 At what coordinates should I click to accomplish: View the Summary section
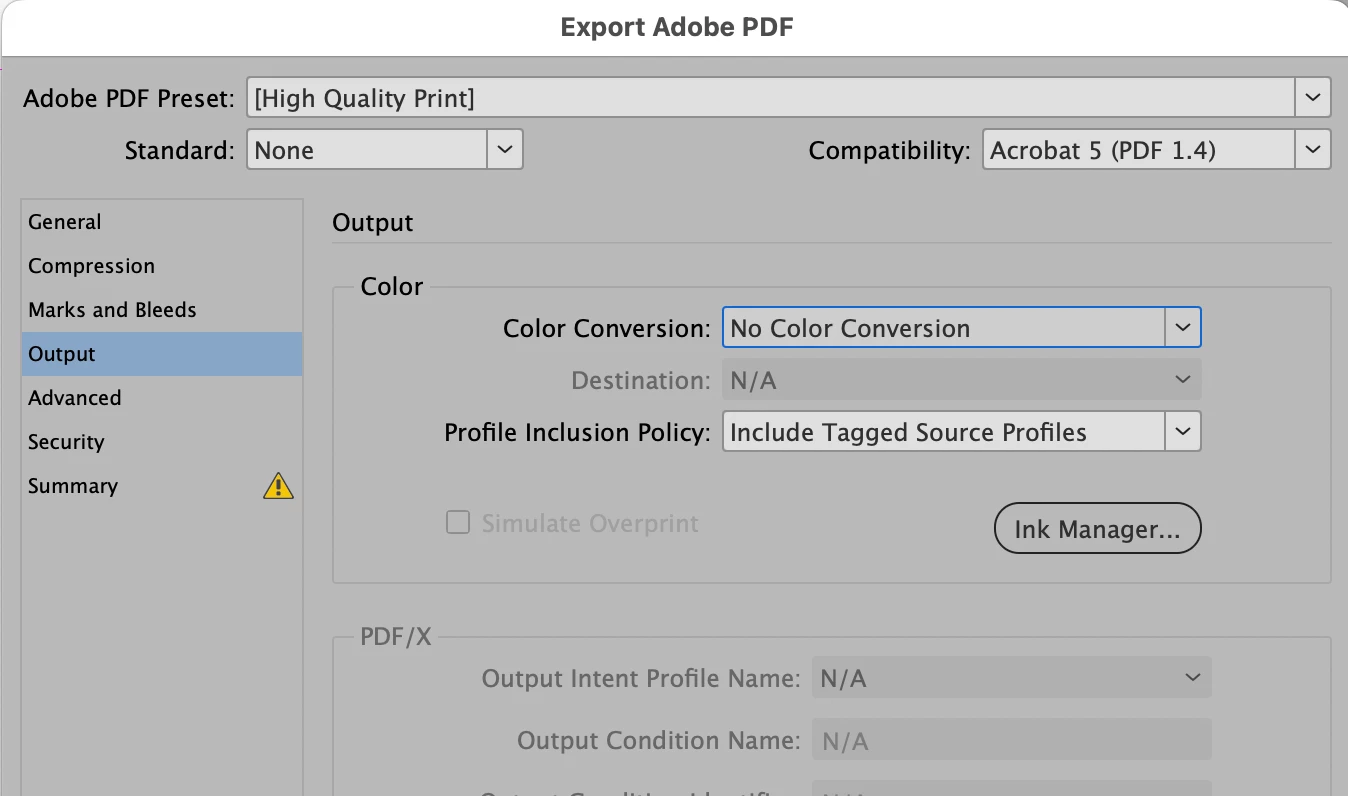click(x=73, y=486)
